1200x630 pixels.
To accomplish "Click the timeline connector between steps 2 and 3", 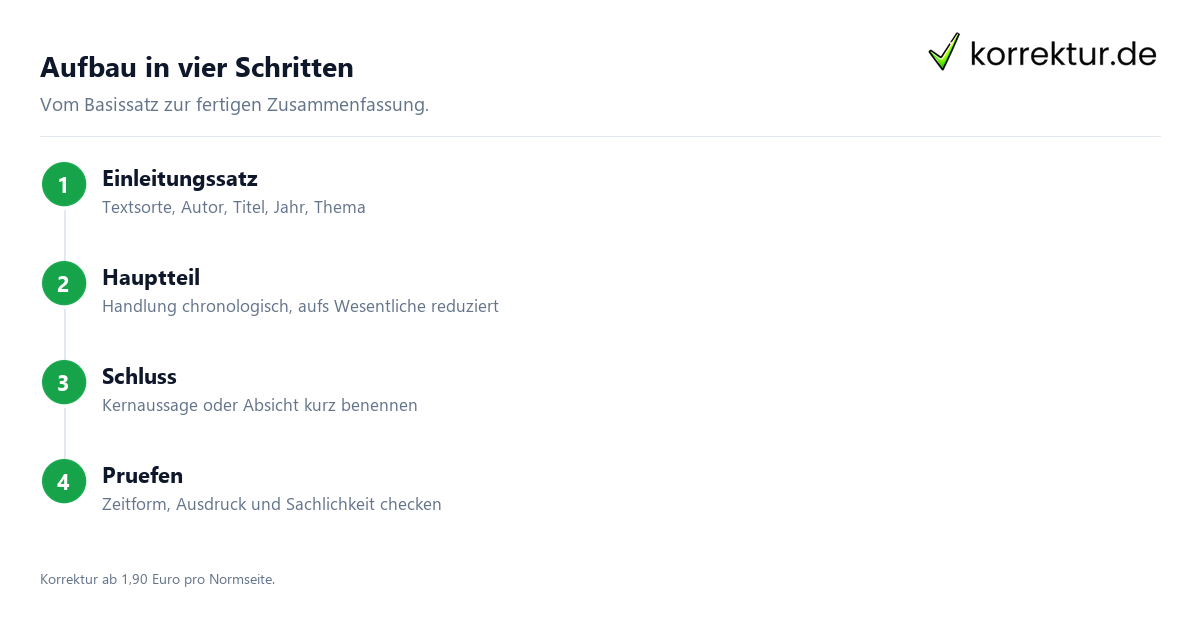I will pyautogui.click(x=64, y=332).
